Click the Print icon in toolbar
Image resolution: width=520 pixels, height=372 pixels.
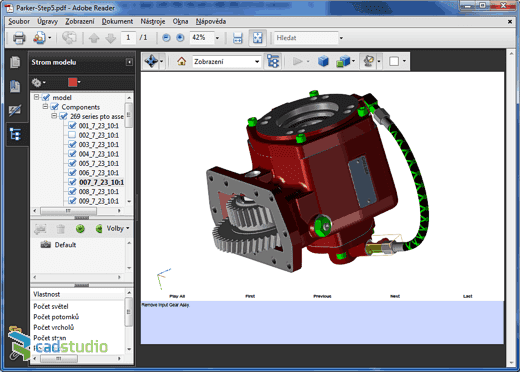(19, 38)
